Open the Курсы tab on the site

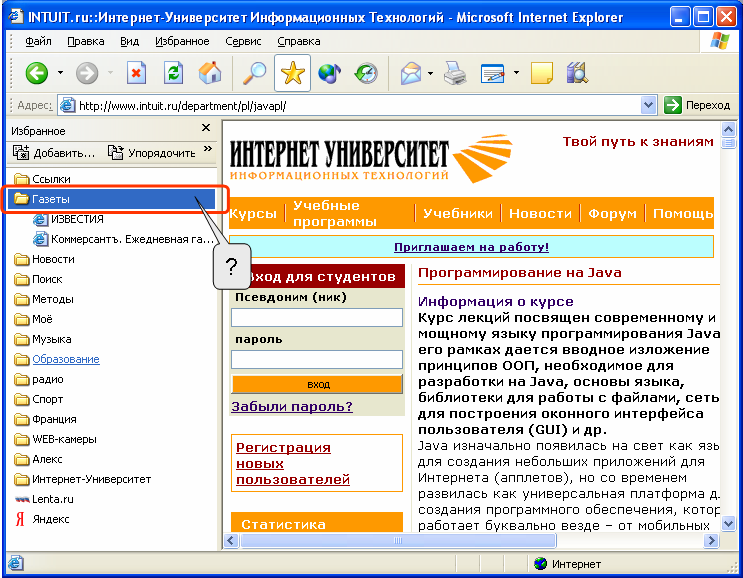coord(253,213)
